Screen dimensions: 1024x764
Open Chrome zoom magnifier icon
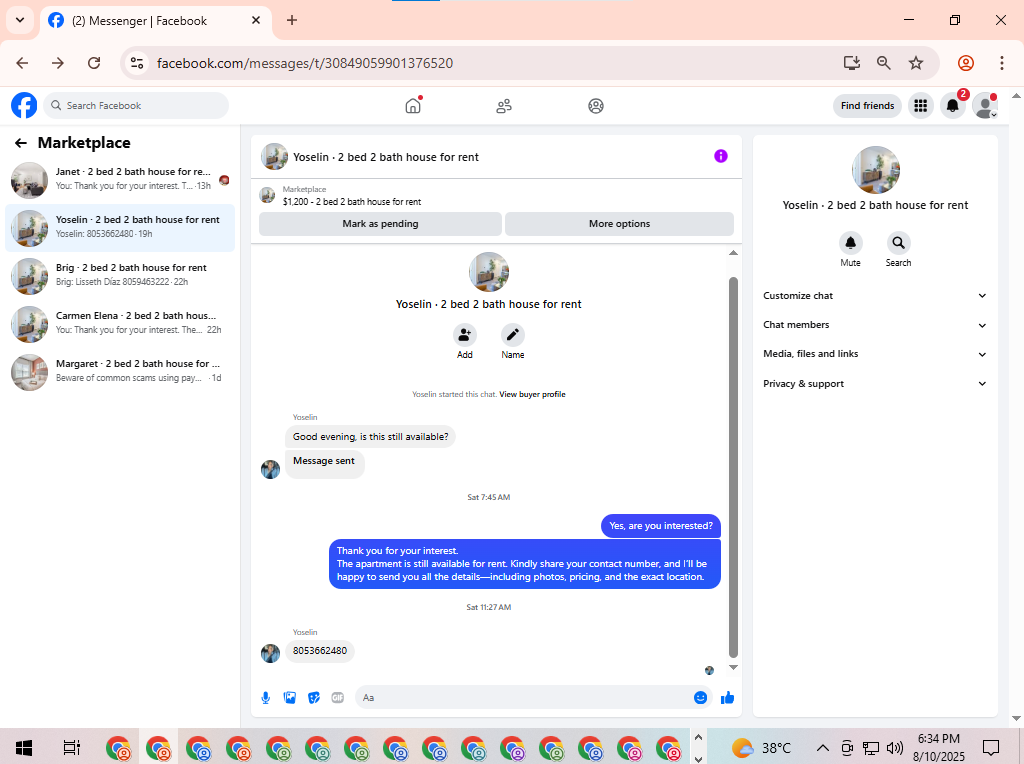[884, 63]
